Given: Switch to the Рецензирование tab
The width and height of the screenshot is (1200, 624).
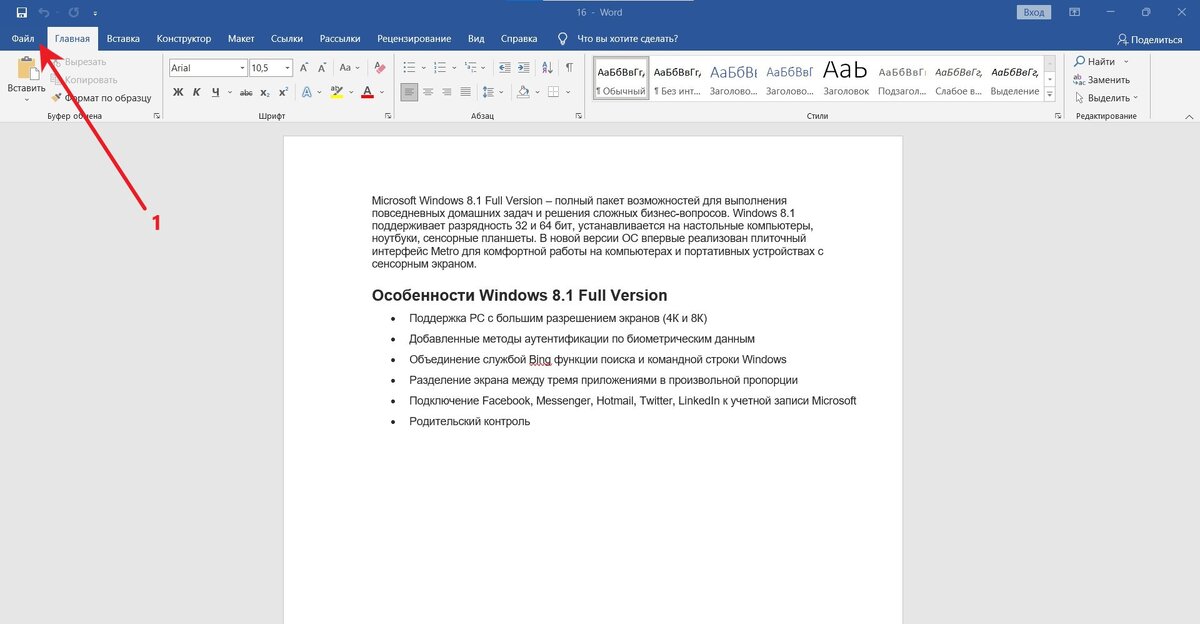Looking at the screenshot, I should (414, 39).
